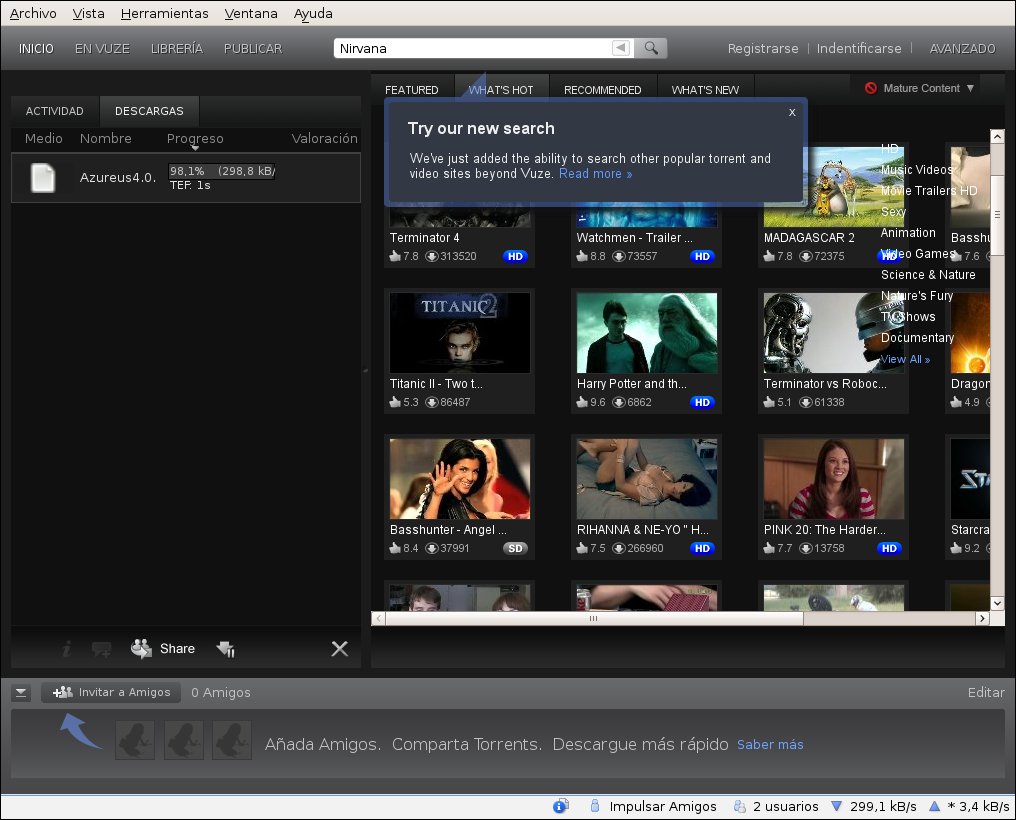Collapse the friends panel with arrow button

[x=22, y=692]
